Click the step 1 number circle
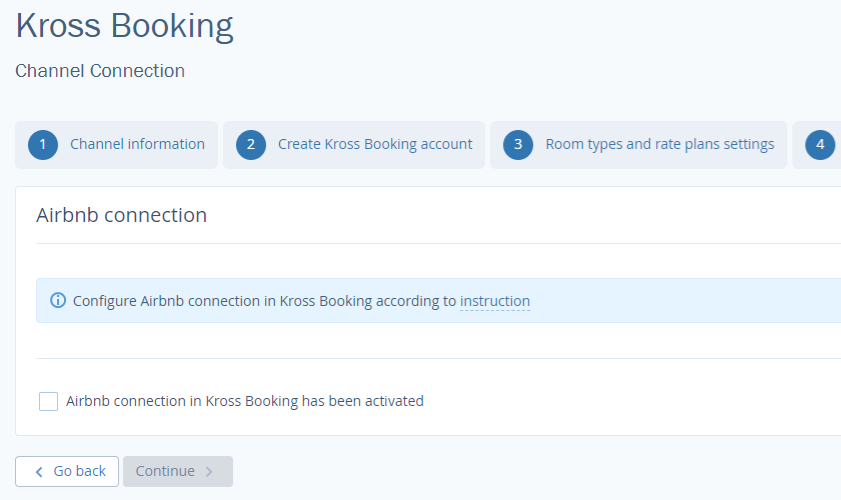This screenshot has height=500, width=841. pos(43,145)
